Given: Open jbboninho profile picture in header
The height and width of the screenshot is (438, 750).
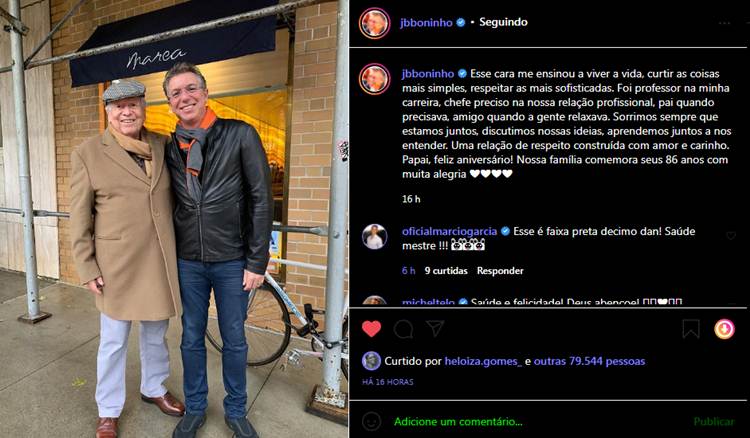Looking at the screenshot, I should pyautogui.click(x=375, y=23).
